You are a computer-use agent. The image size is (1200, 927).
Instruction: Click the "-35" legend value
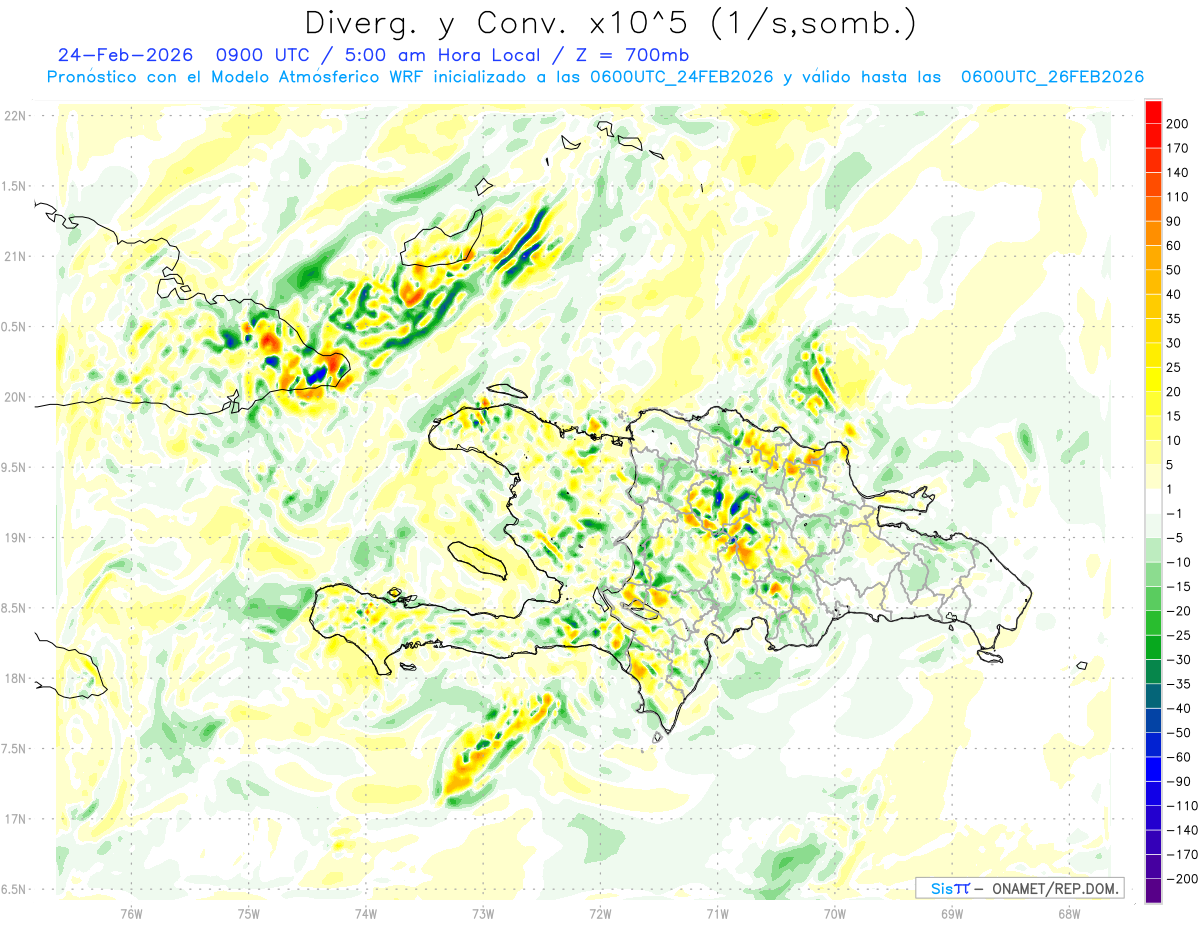[x=1178, y=684]
